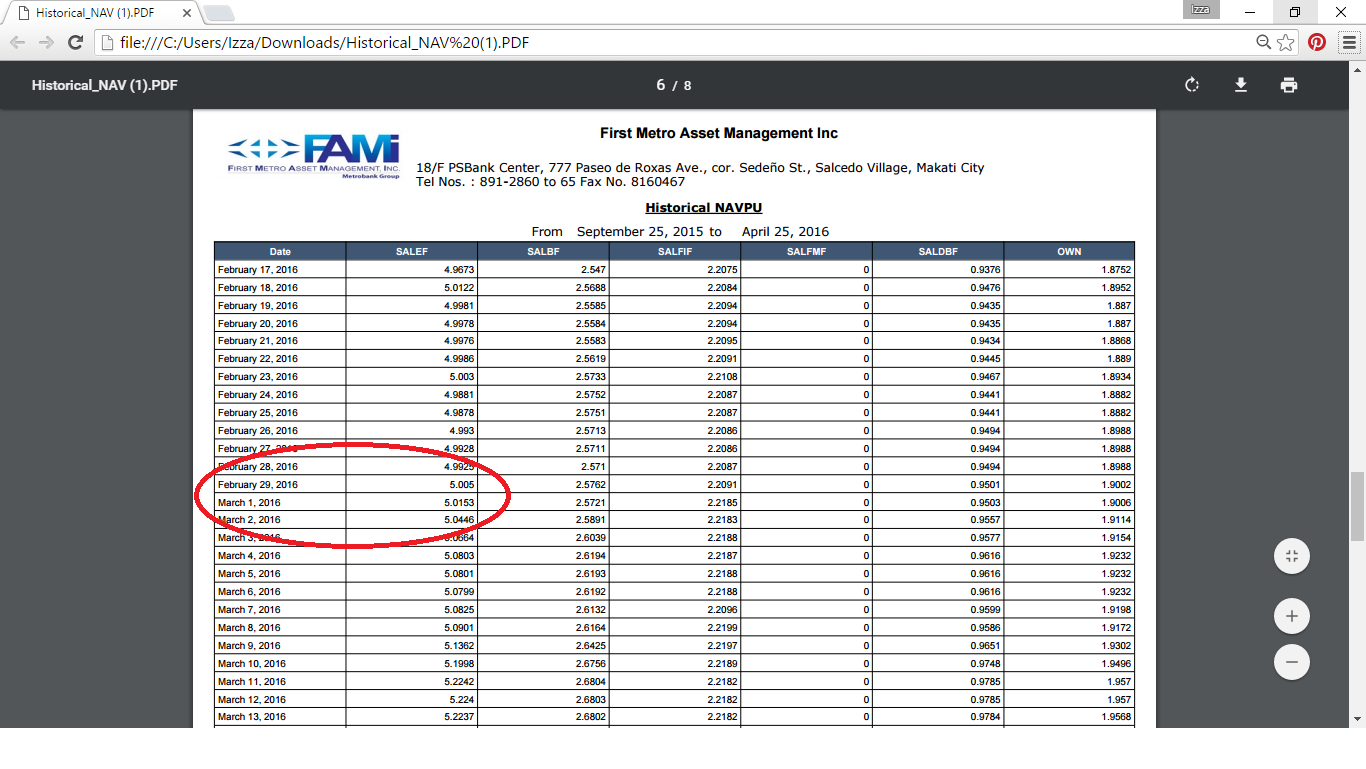The width and height of the screenshot is (1366, 769).
Task: Click the fit to page button
Action: click(x=1292, y=556)
